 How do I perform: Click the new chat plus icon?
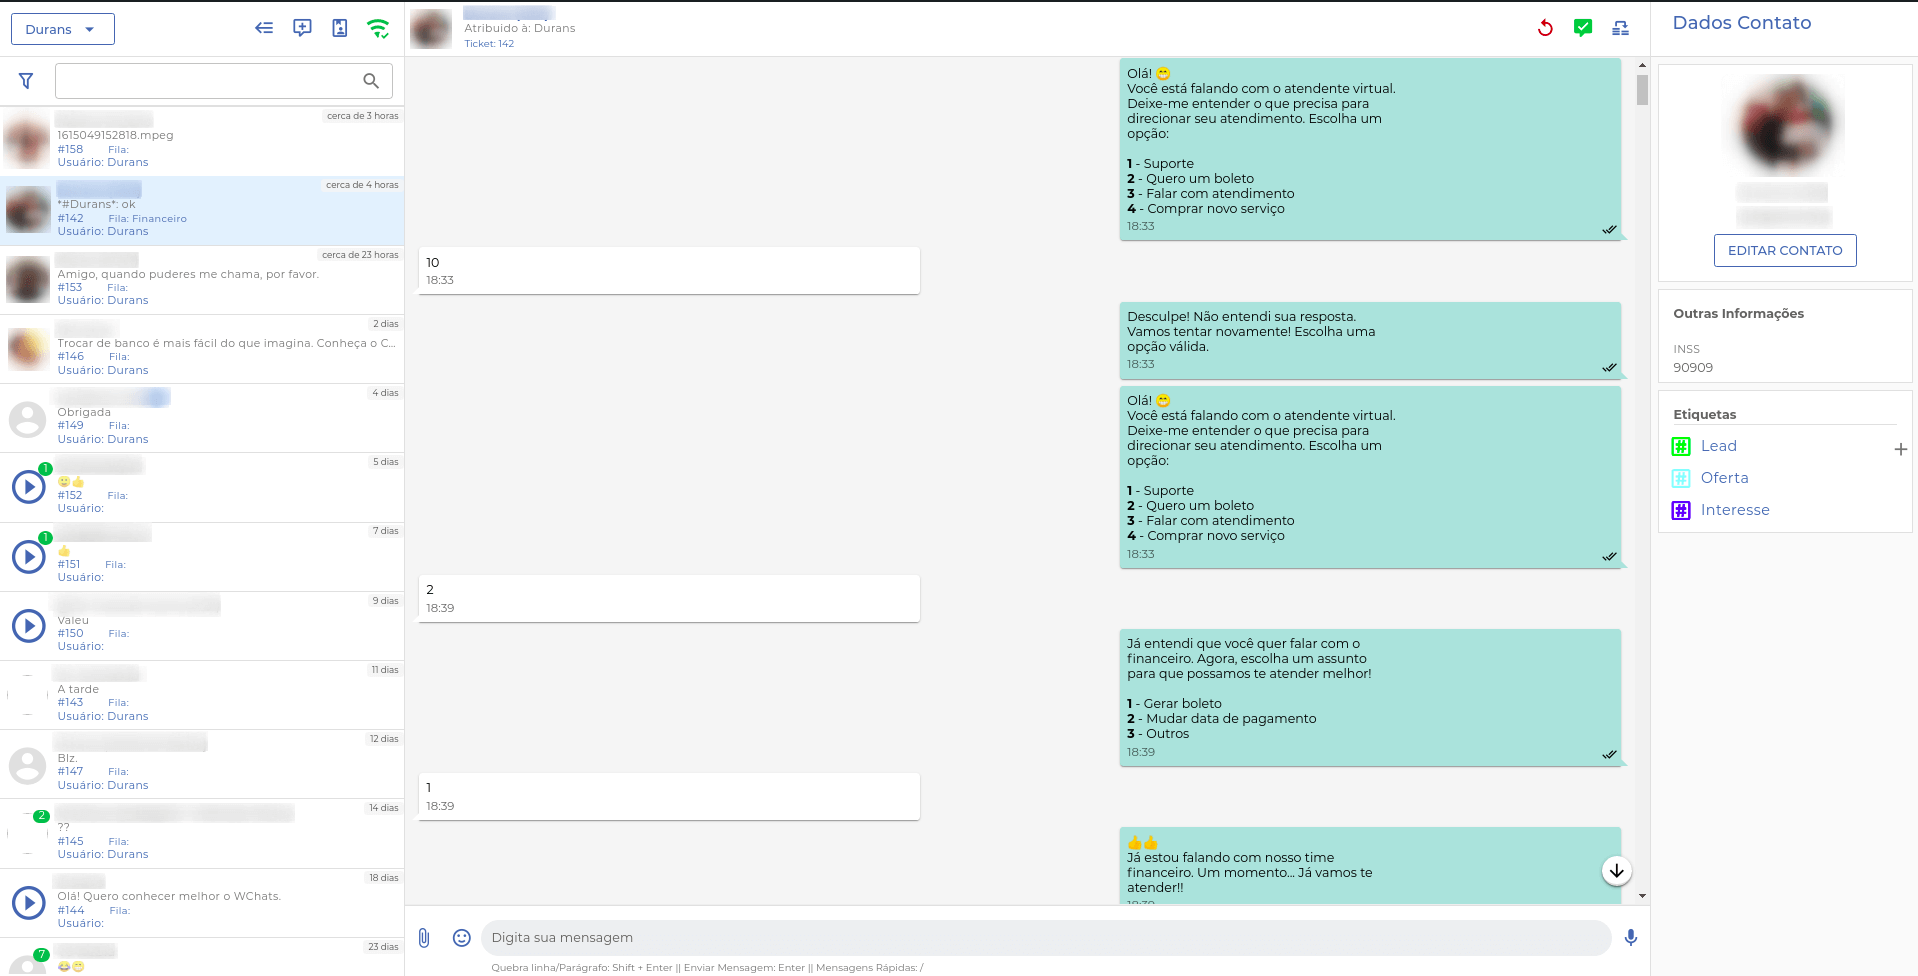point(302,28)
